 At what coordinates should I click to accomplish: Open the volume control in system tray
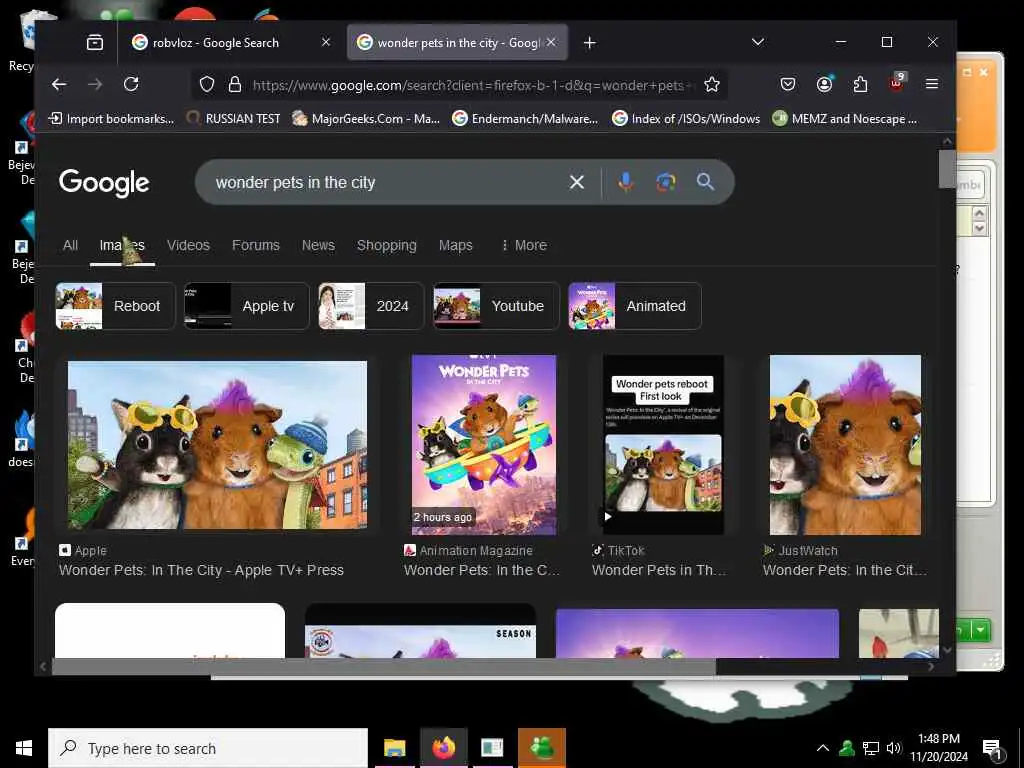point(893,748)
